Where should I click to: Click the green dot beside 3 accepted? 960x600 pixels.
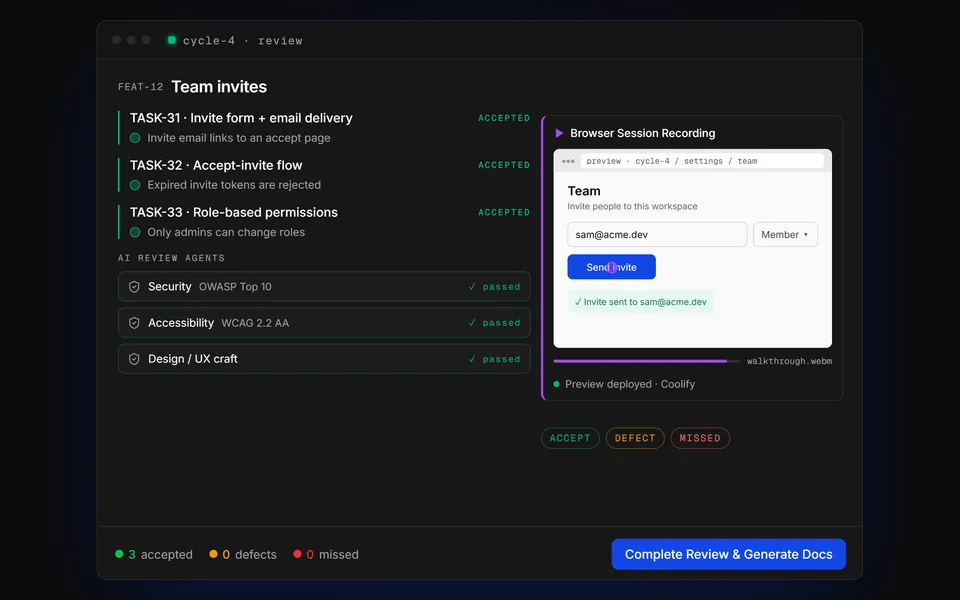point(119,554)
